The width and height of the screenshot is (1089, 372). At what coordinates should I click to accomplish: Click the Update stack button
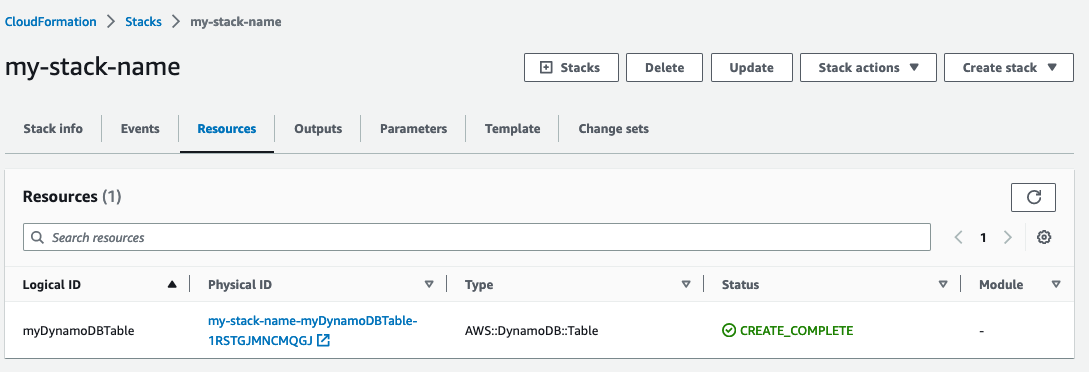(751, 67)
